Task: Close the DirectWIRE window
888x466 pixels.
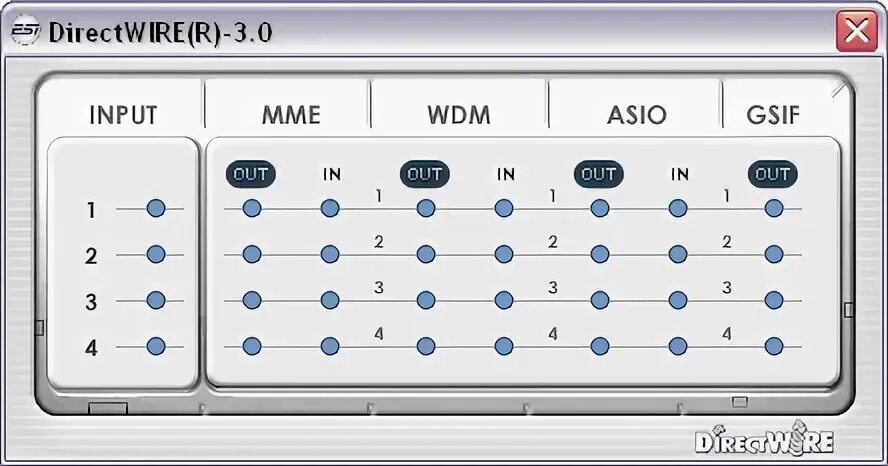Action: [856, 30]
